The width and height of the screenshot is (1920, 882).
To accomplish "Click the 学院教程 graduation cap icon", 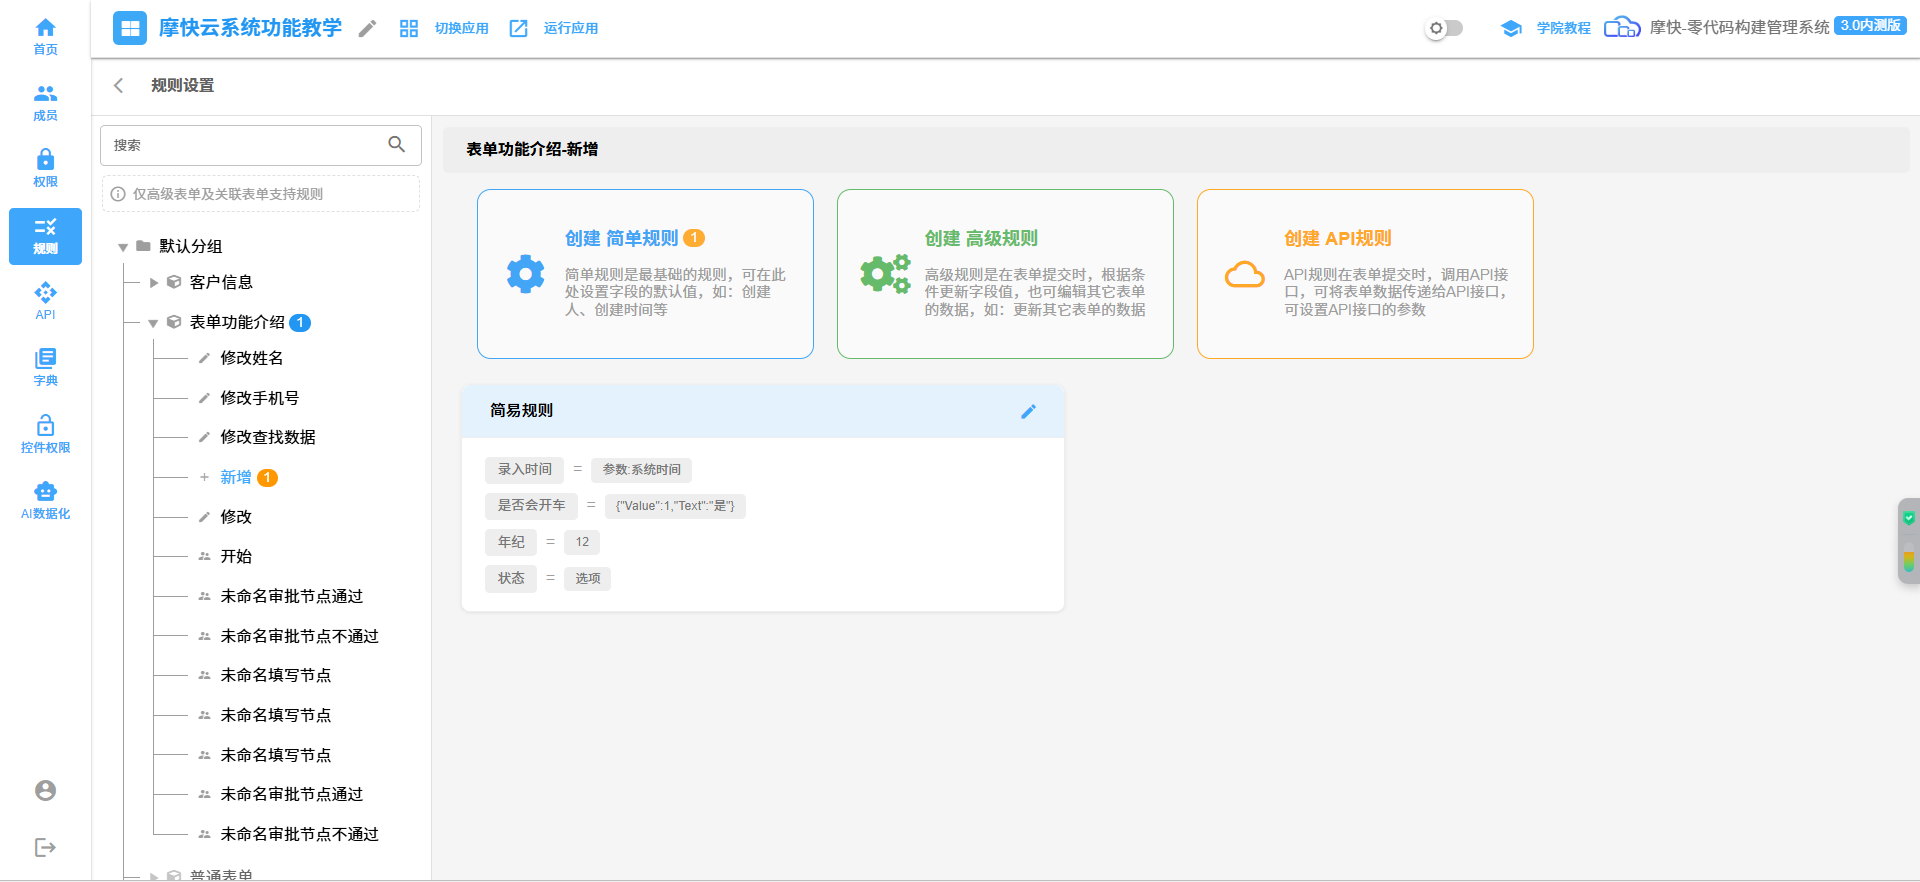I will [1511, 29].
